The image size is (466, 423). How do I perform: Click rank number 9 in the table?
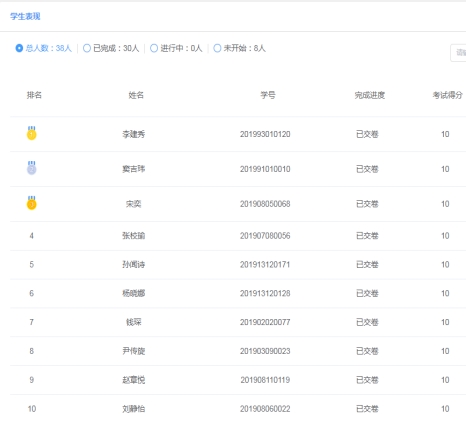(32, 380)
